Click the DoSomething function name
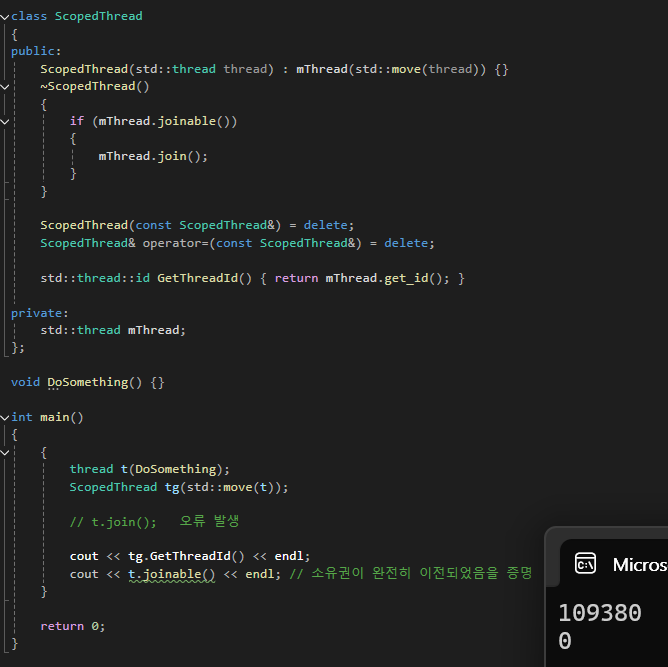Screen dimensions: 668x667 (x=88, y=382)
